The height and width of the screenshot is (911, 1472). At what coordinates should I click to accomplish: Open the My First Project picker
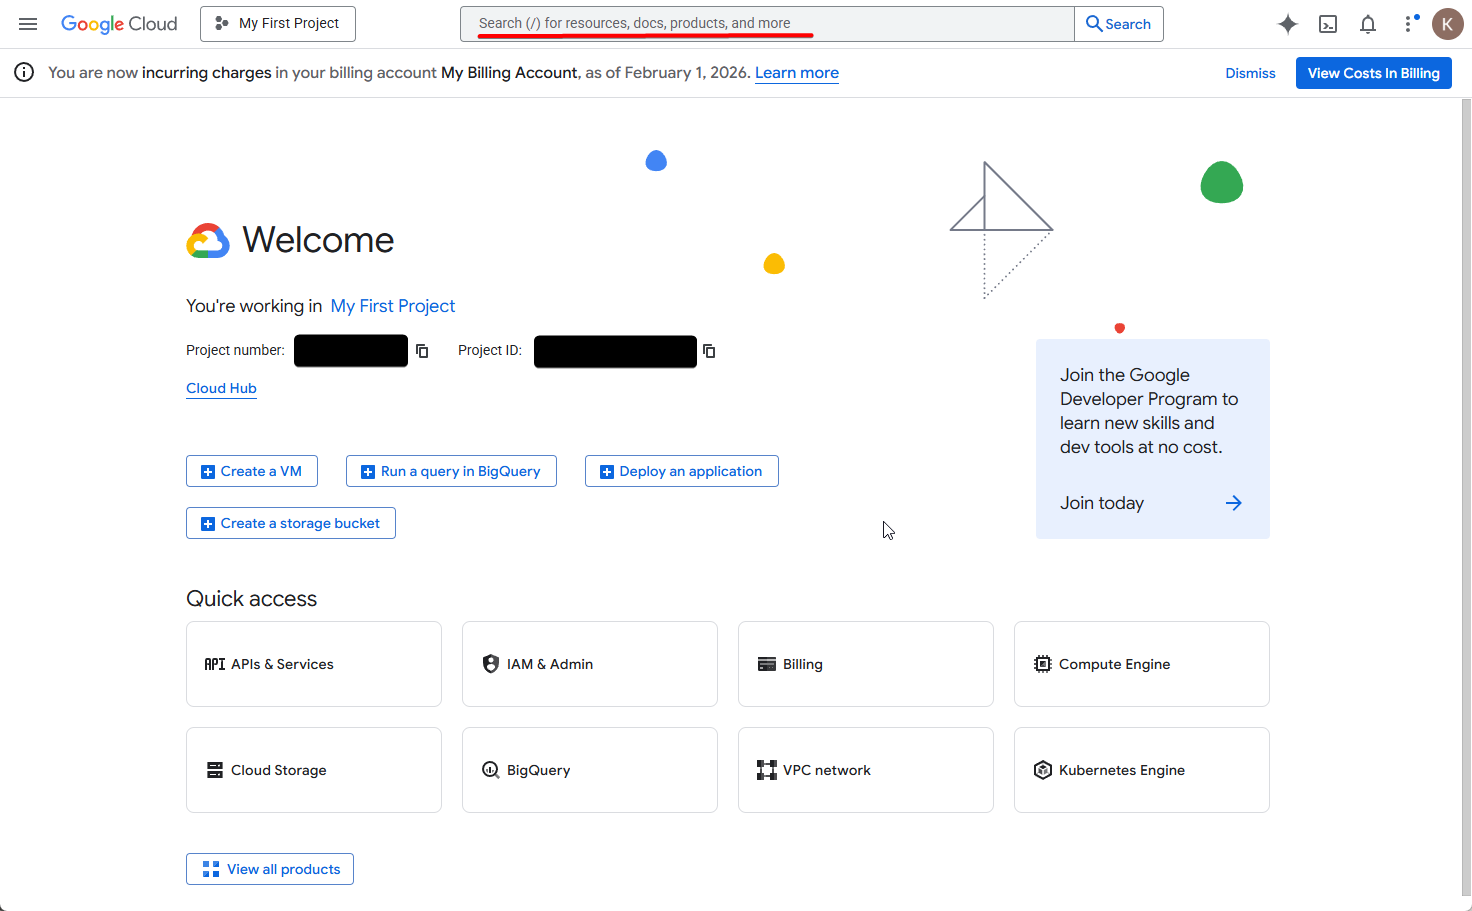pyautogui.click(x=278, y=24)
